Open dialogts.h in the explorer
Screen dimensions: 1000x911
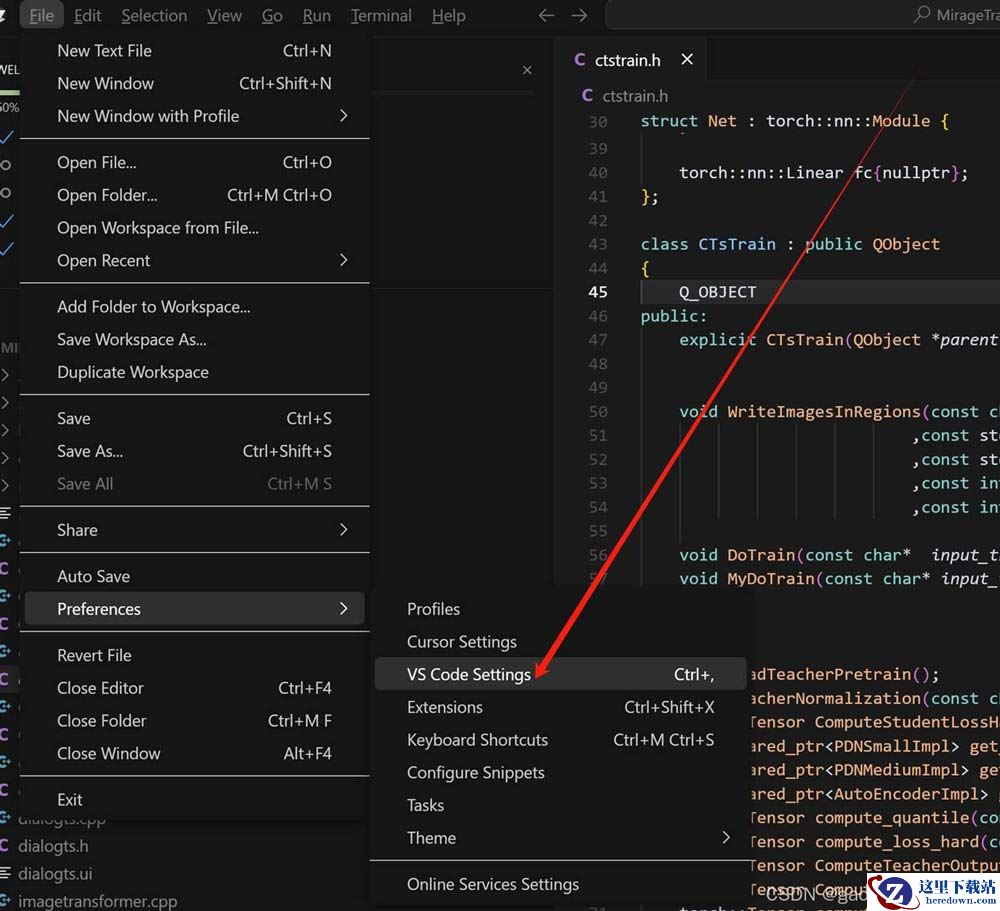click(x=53, y=846)
